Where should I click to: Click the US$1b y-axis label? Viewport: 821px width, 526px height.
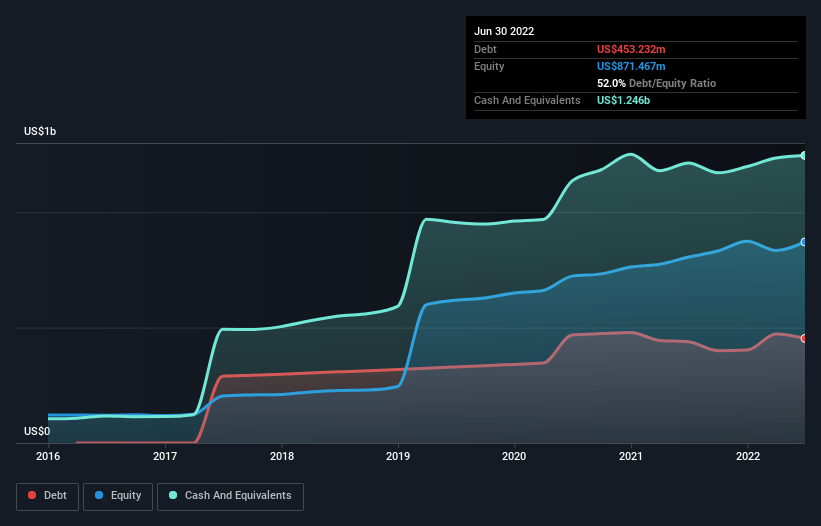(x=40, y=131)
